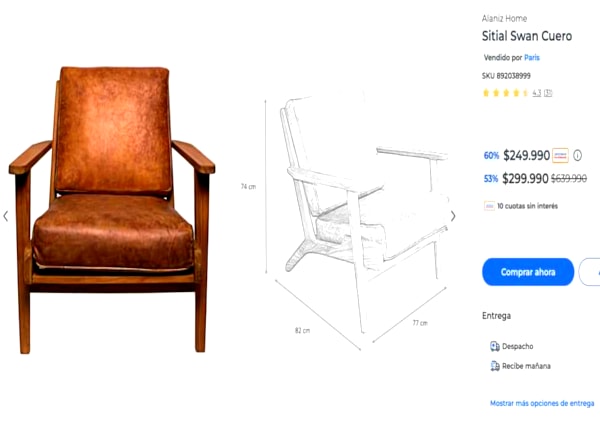Open the 4.3 rating reviews link

coord(536,93)
